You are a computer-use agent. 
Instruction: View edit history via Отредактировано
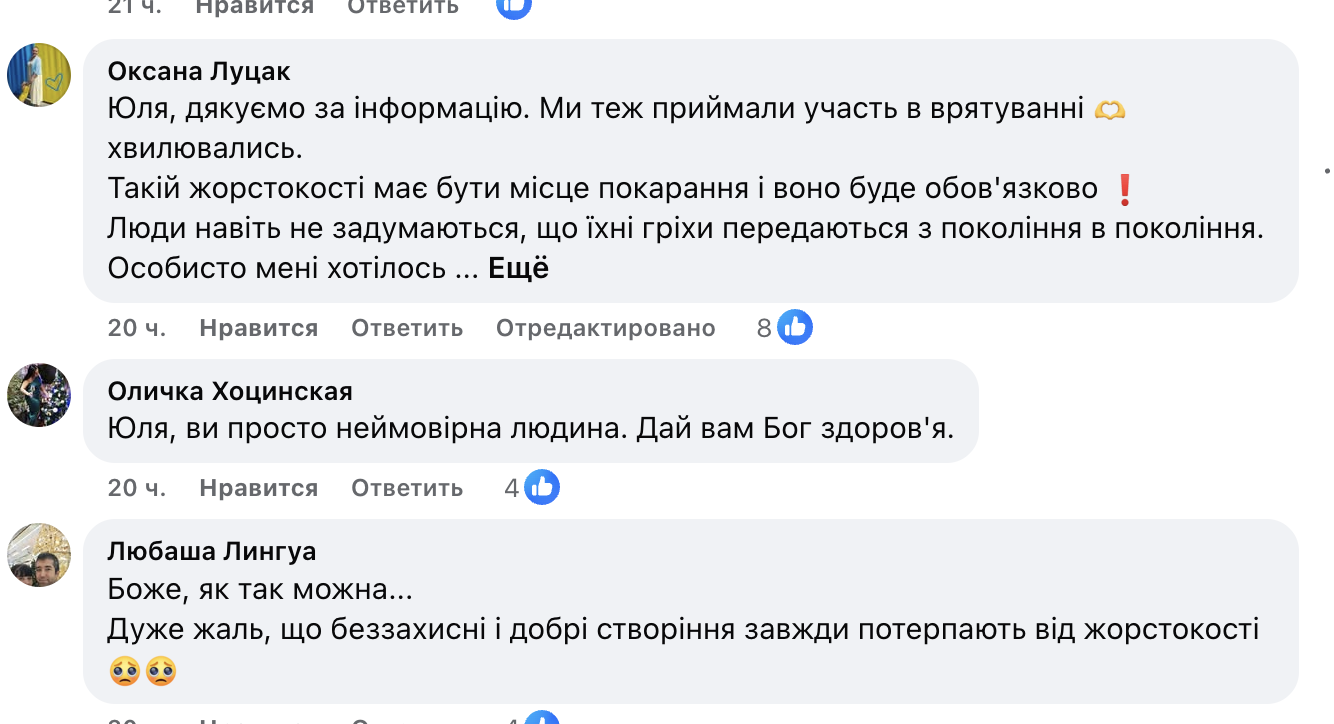pos(605,328)
